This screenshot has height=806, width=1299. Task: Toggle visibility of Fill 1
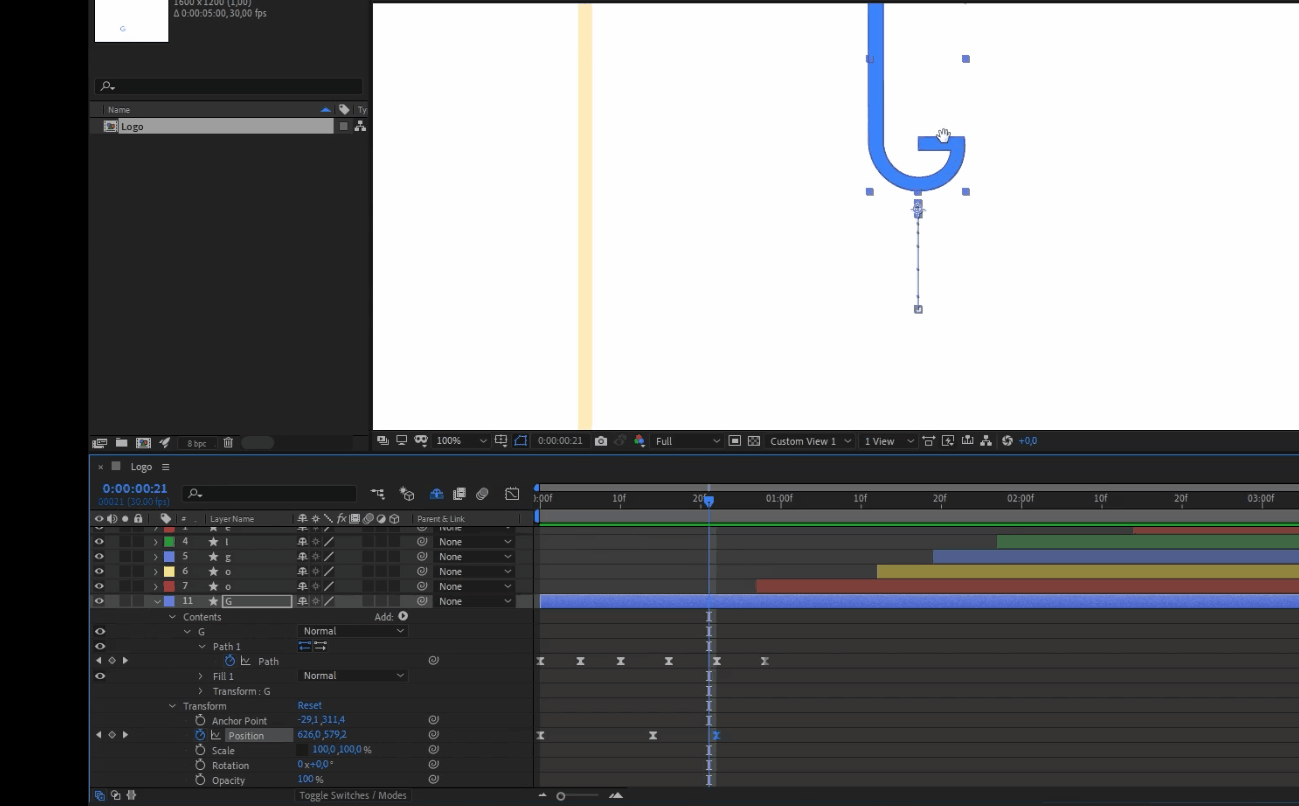tap(99, 676)
